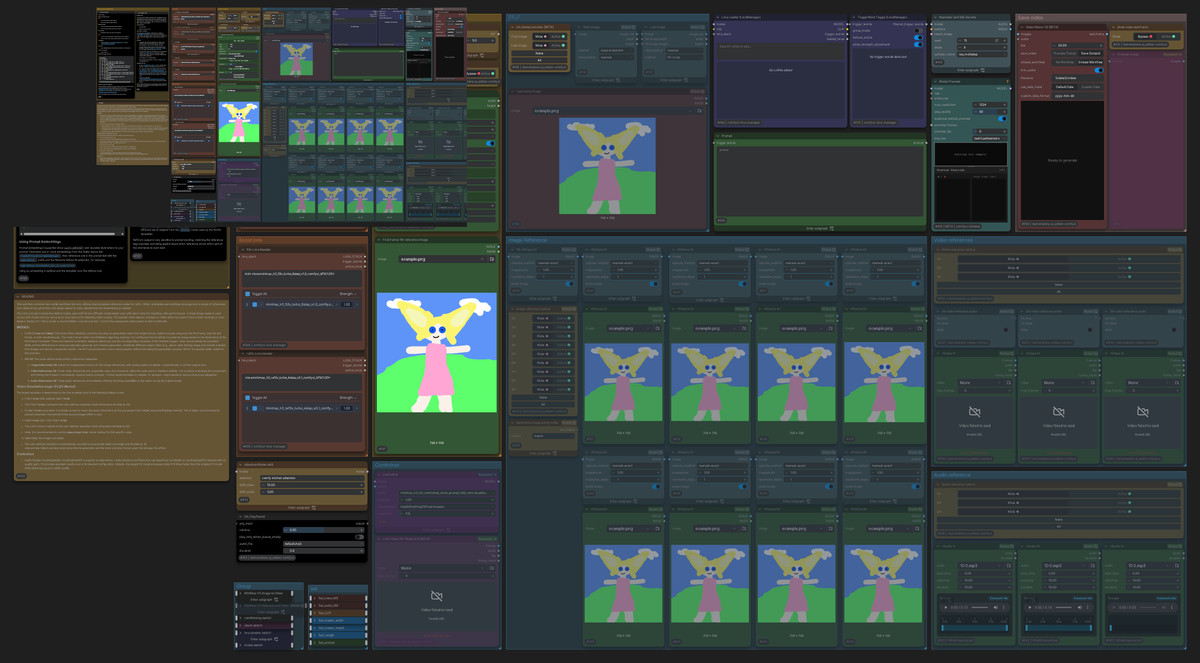
Task: Check Toggle All in the I2V Lora loader
Action: click(x=248, y=293)
